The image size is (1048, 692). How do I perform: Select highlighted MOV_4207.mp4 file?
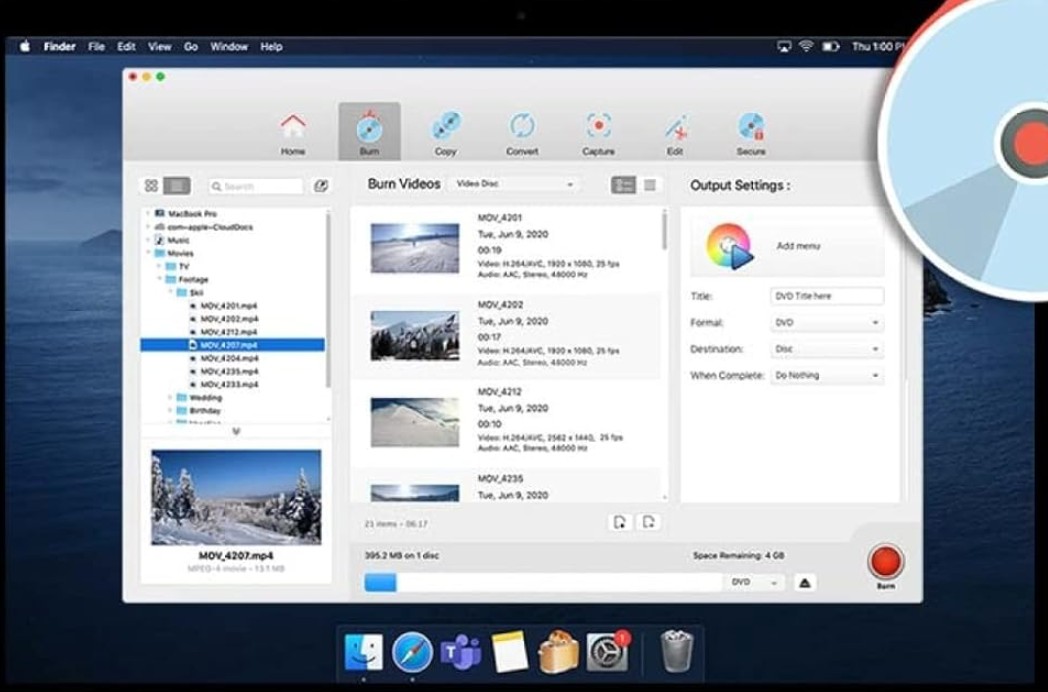pos(233,345)
